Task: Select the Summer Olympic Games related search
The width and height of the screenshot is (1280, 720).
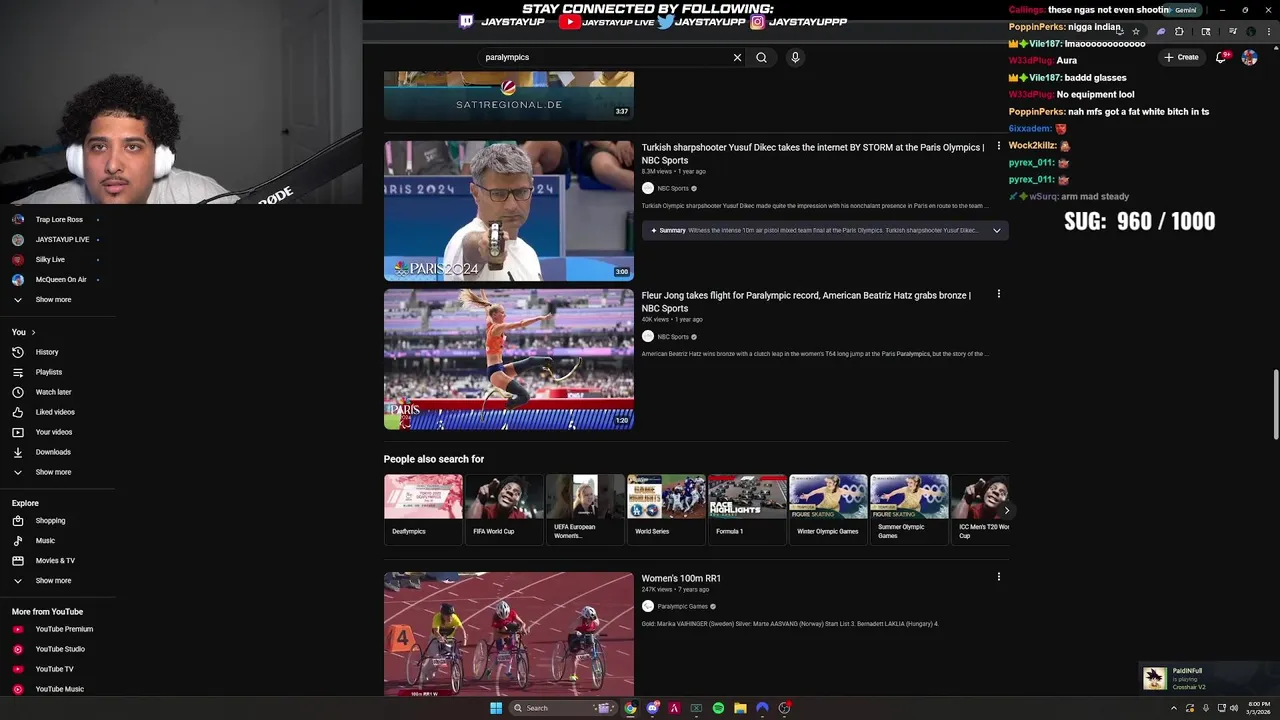Action: [909, 509]
